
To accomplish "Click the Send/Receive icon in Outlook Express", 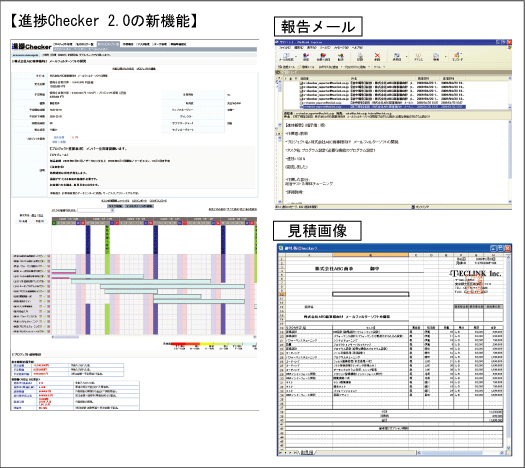I will click(x=397, y=57).
